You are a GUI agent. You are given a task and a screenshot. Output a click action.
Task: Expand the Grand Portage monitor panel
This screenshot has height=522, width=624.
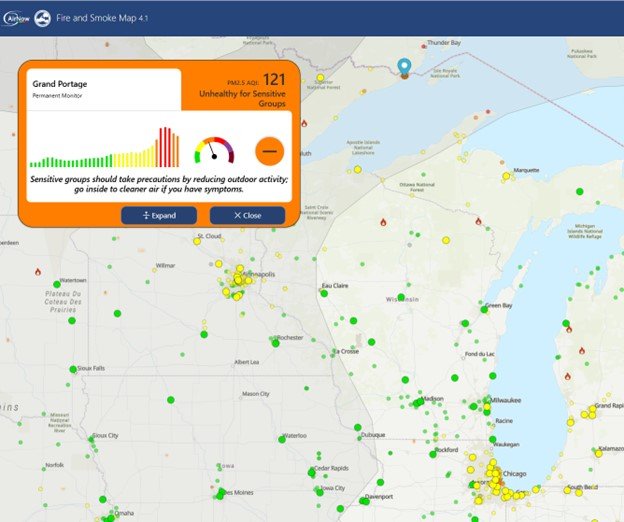click(158, 215)
